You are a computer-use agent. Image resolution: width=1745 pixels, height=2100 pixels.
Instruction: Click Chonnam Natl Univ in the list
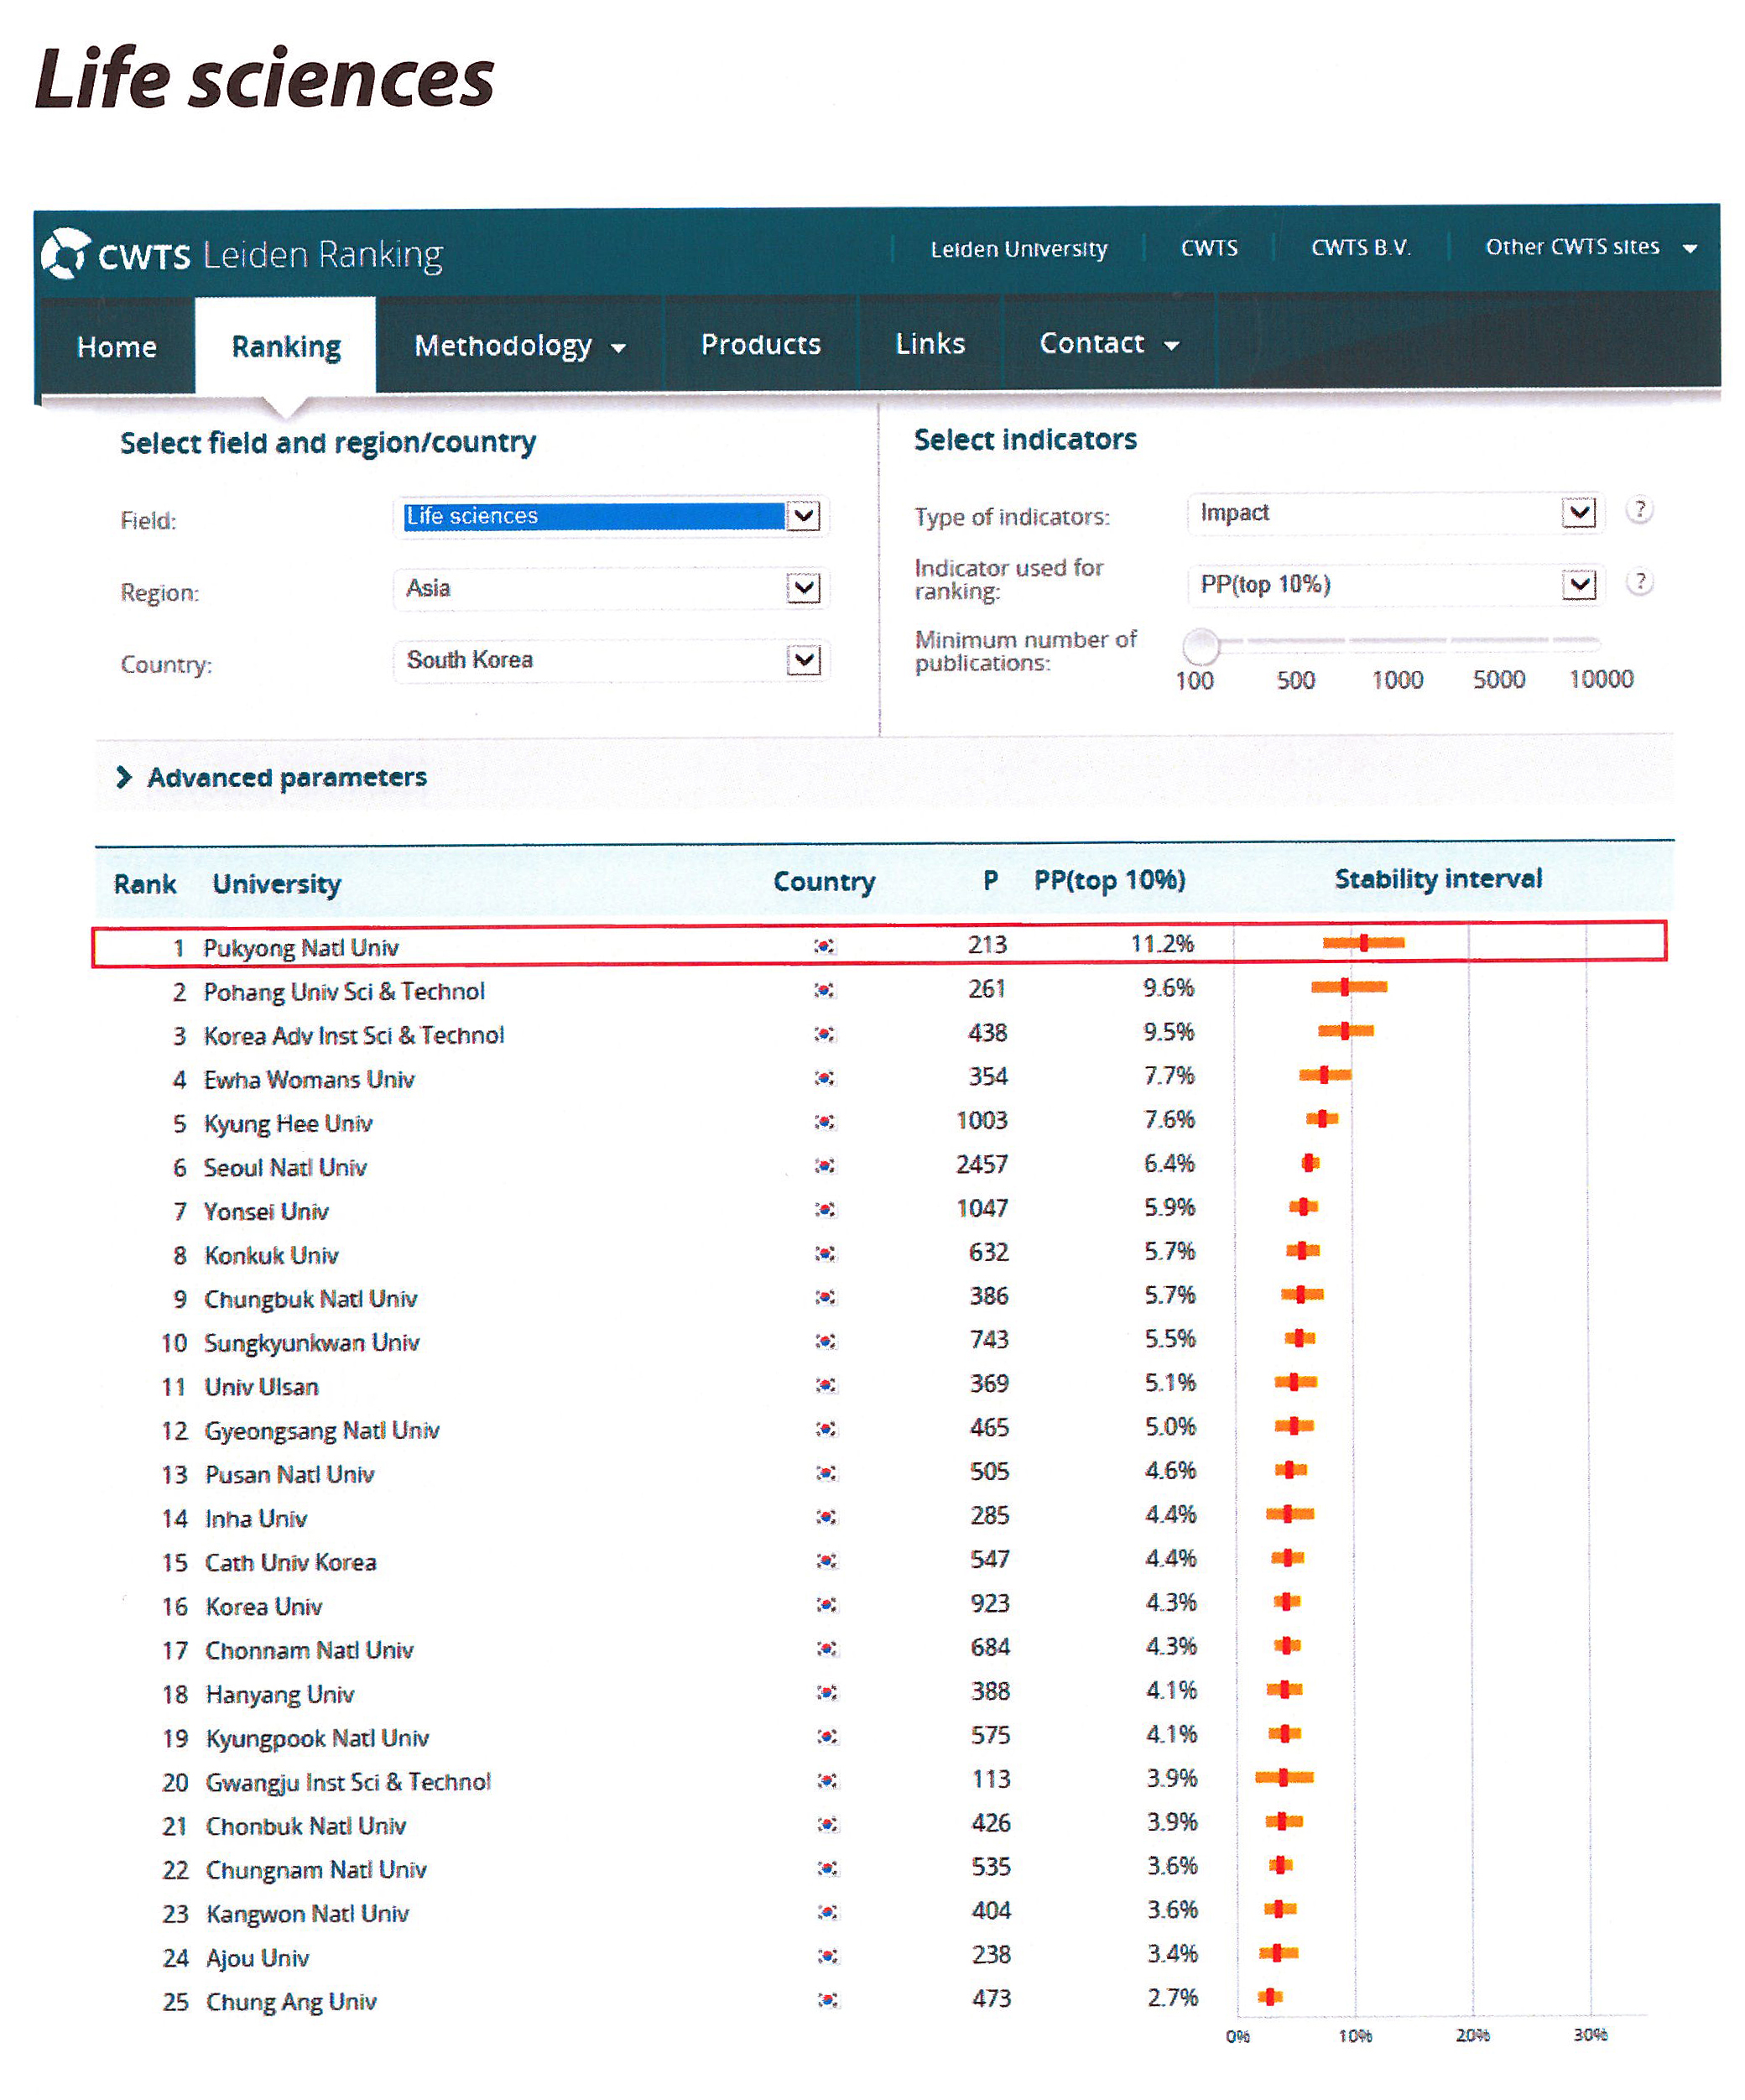coord(309,1650)
